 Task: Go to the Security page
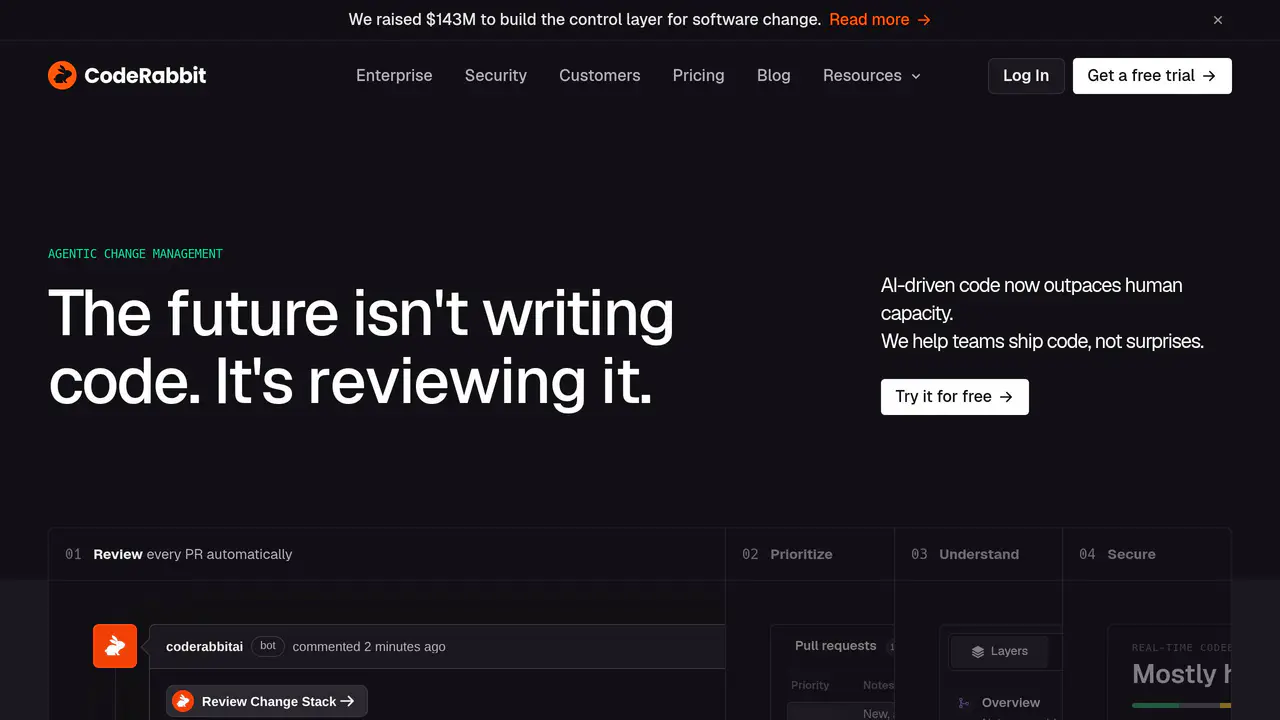pos(496,75)
